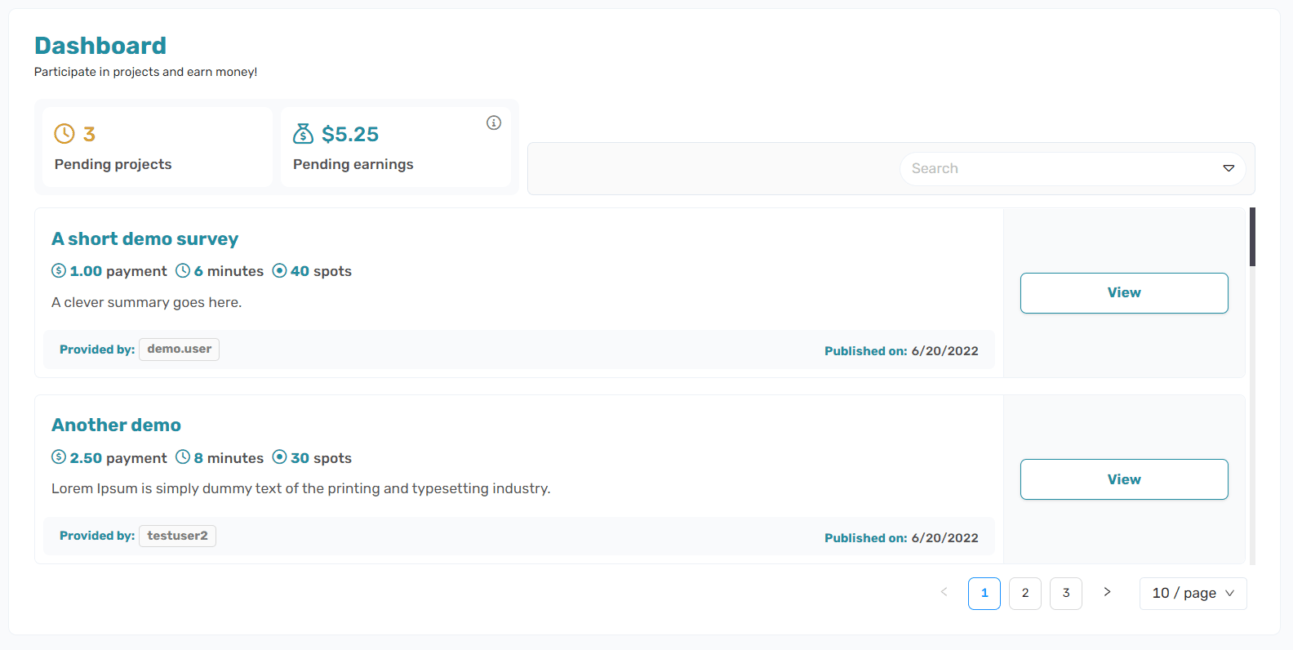Screen dimensions: 1293x650
Task: Select page 3 in pagination
Action: click(1066, 593)
